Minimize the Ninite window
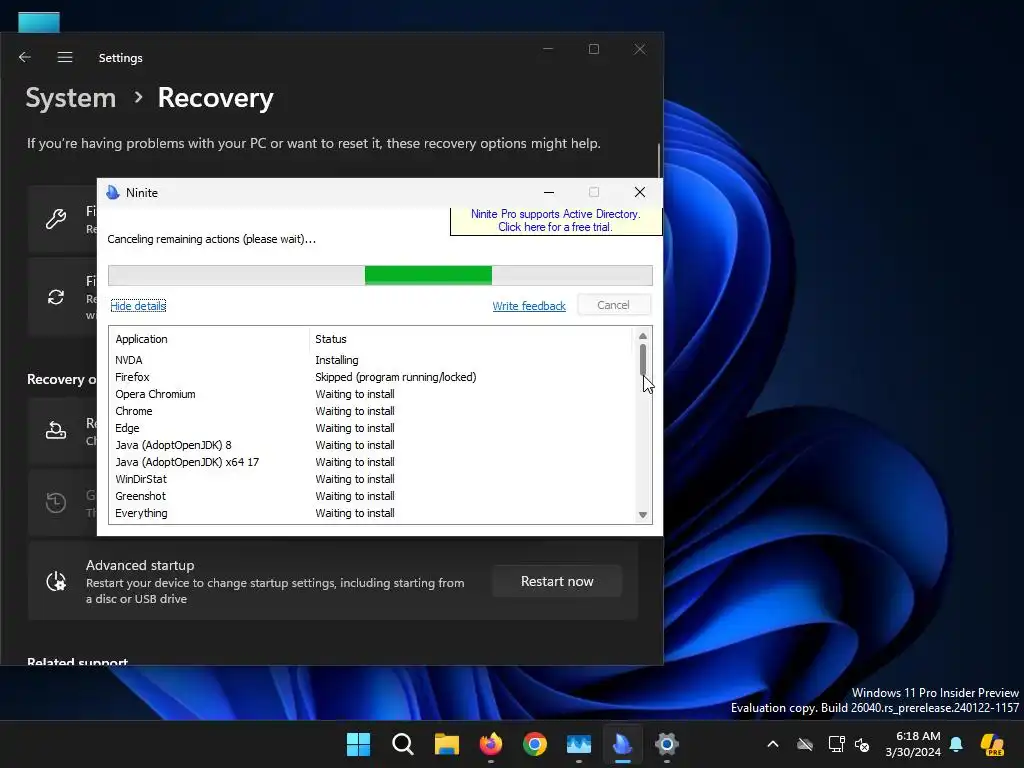The width and height of the screenshot is (1024, 768). [x=549, y=192]
